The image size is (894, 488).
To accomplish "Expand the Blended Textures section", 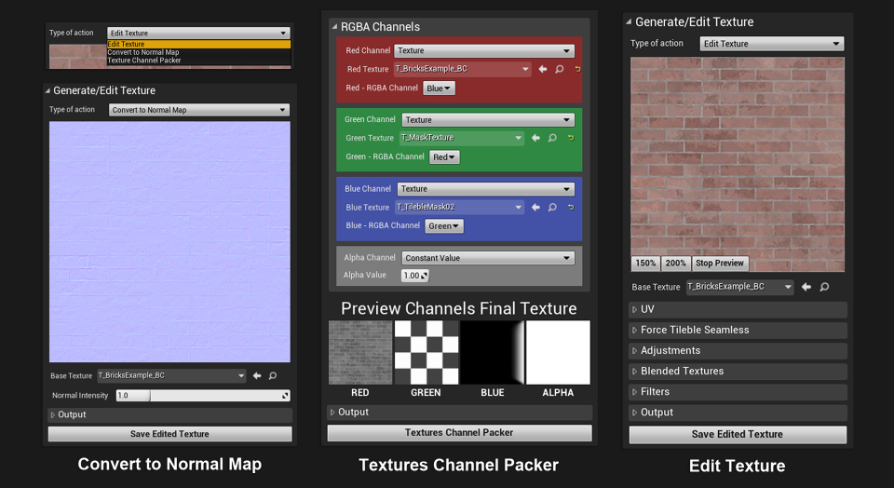I will coord(738,371).
